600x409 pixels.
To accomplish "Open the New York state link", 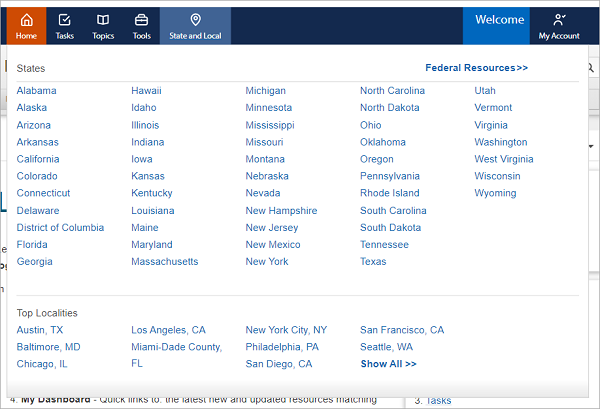I will coord(267,262).
